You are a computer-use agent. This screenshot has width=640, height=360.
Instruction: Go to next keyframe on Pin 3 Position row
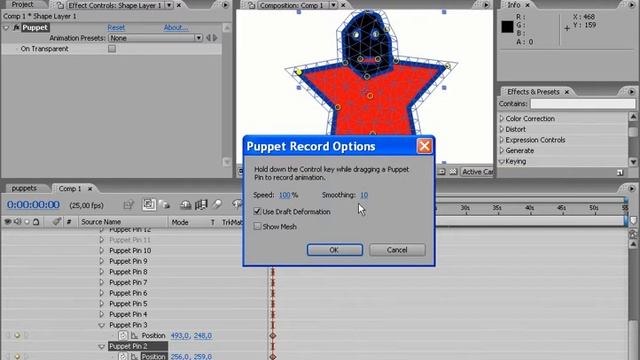click(x=26, y=336)
